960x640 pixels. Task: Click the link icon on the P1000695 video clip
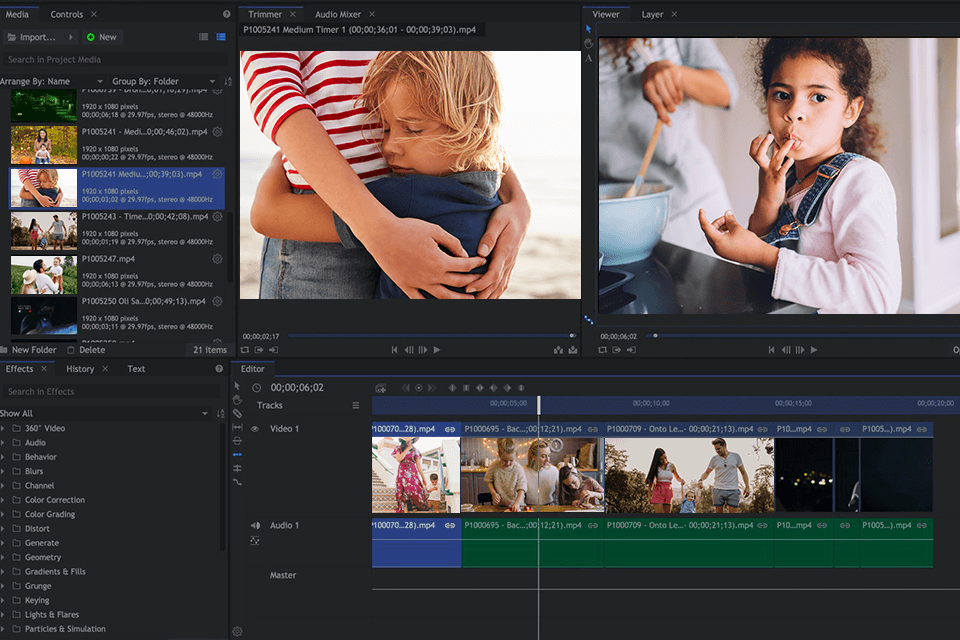click(593, 429)
